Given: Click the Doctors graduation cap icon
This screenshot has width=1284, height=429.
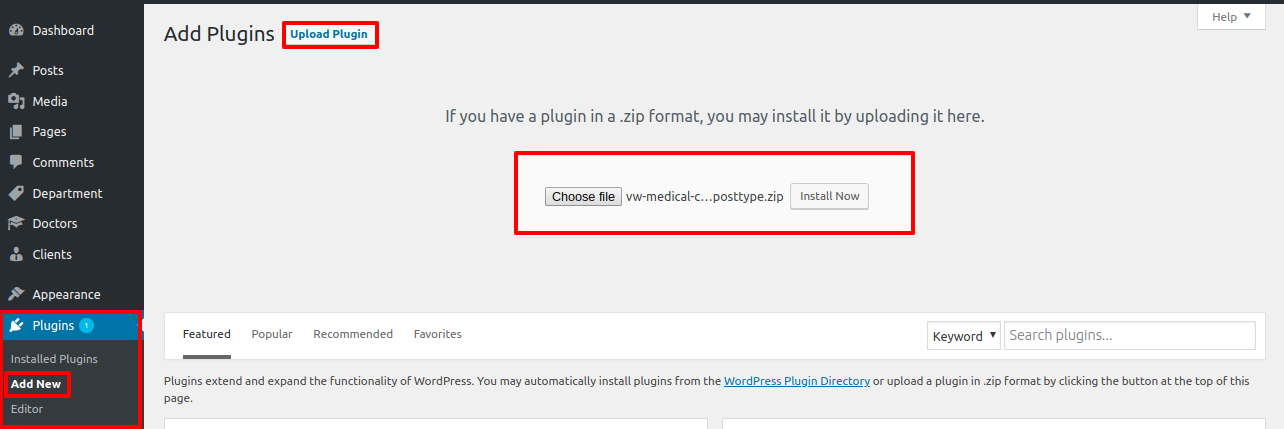Looking at the screenshot, I should click(x=16, y=224).
